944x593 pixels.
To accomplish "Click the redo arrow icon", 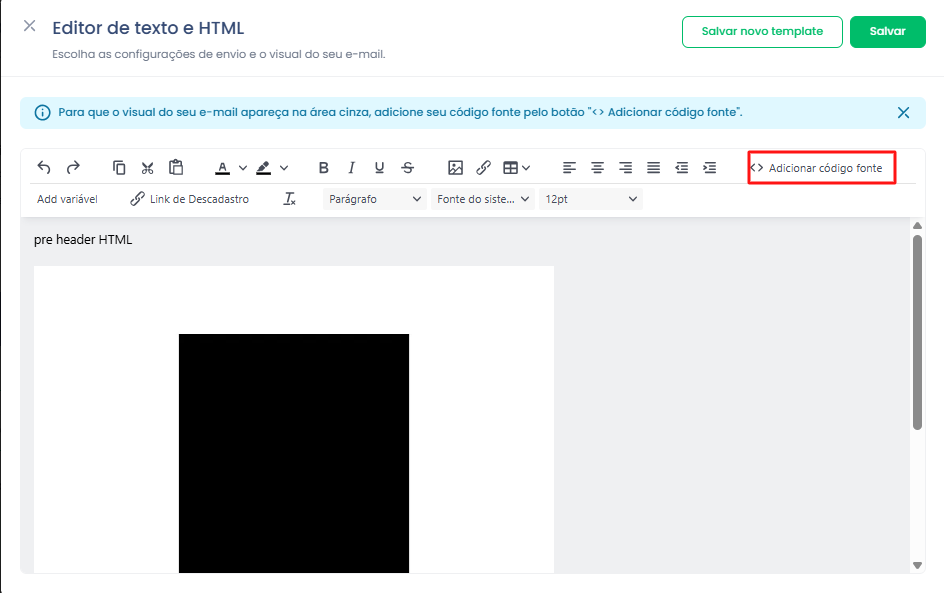I will 73,167.
